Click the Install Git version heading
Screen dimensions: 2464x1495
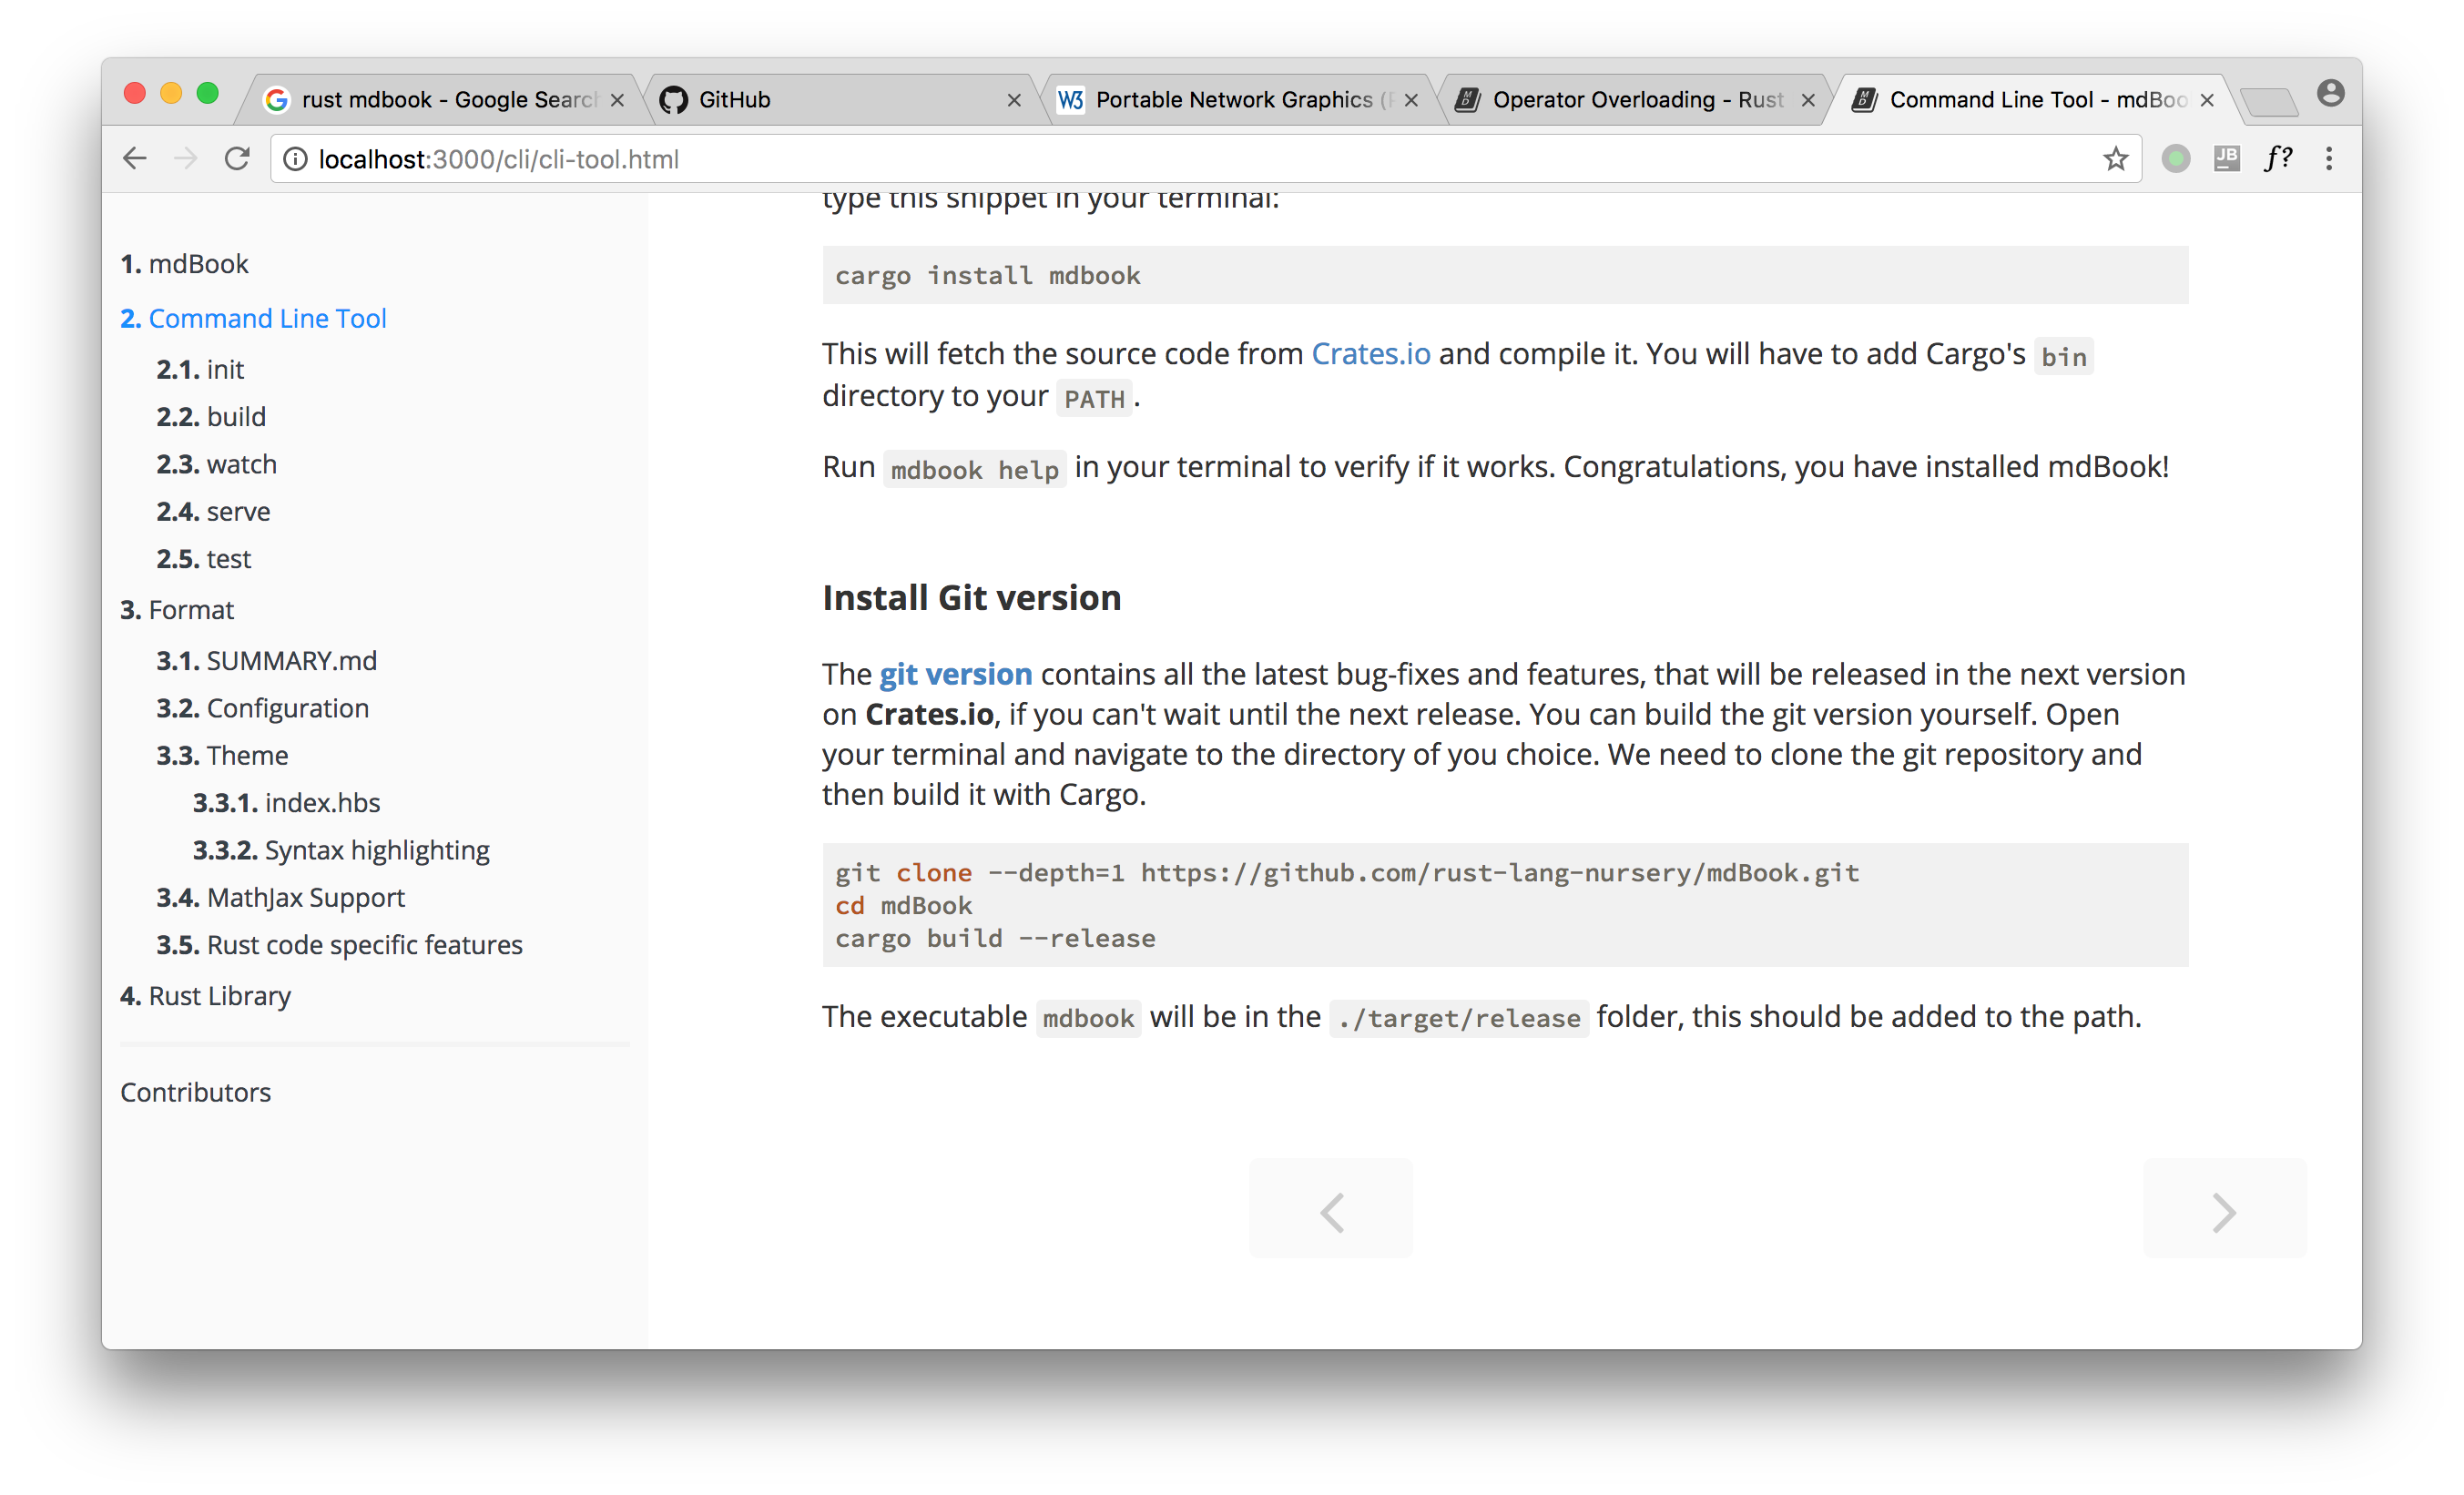[x=971, y=597]
